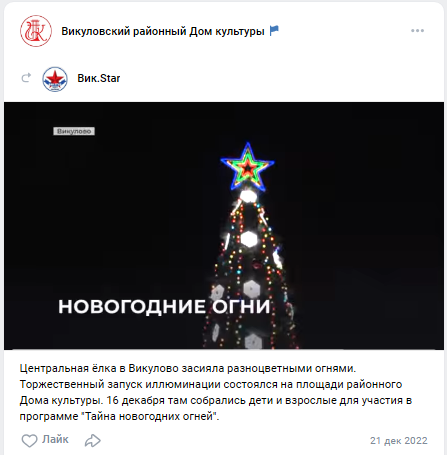Open the Вик.Star source page name
Screen dimensions: 447x455
click(x=99, y=78)
